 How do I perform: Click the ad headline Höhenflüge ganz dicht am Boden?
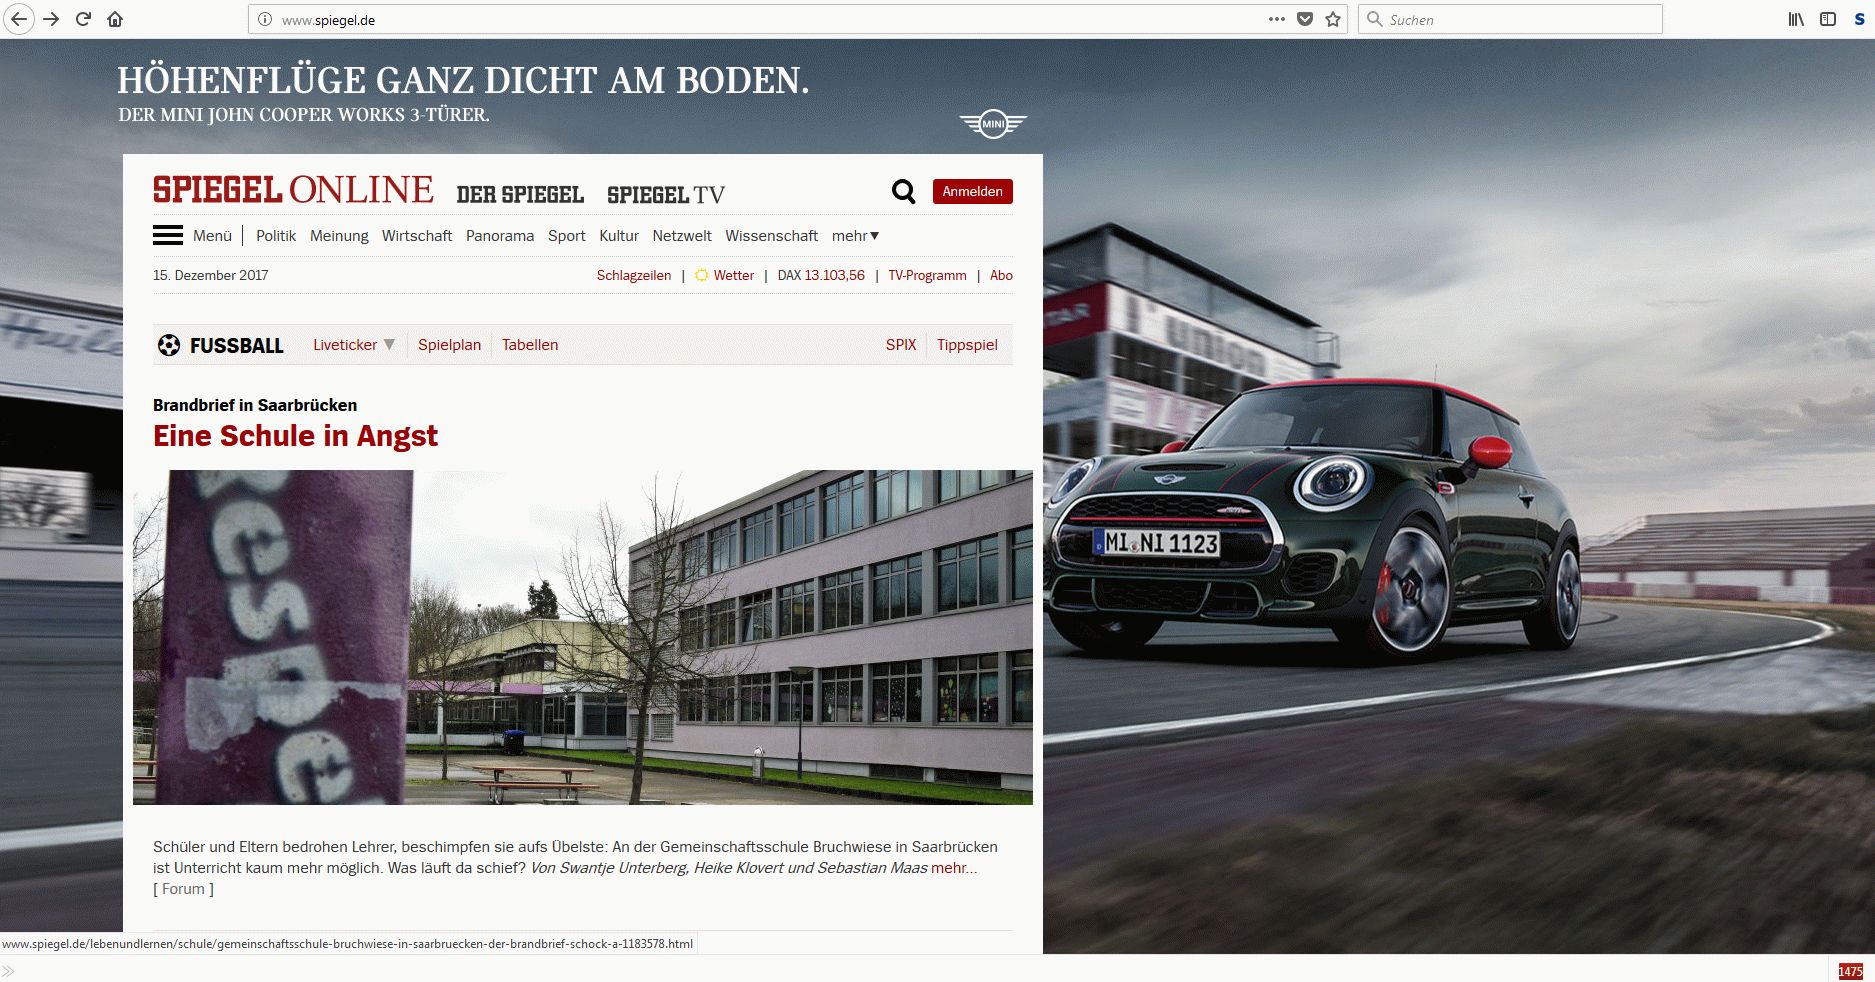(x=463, y=80)
